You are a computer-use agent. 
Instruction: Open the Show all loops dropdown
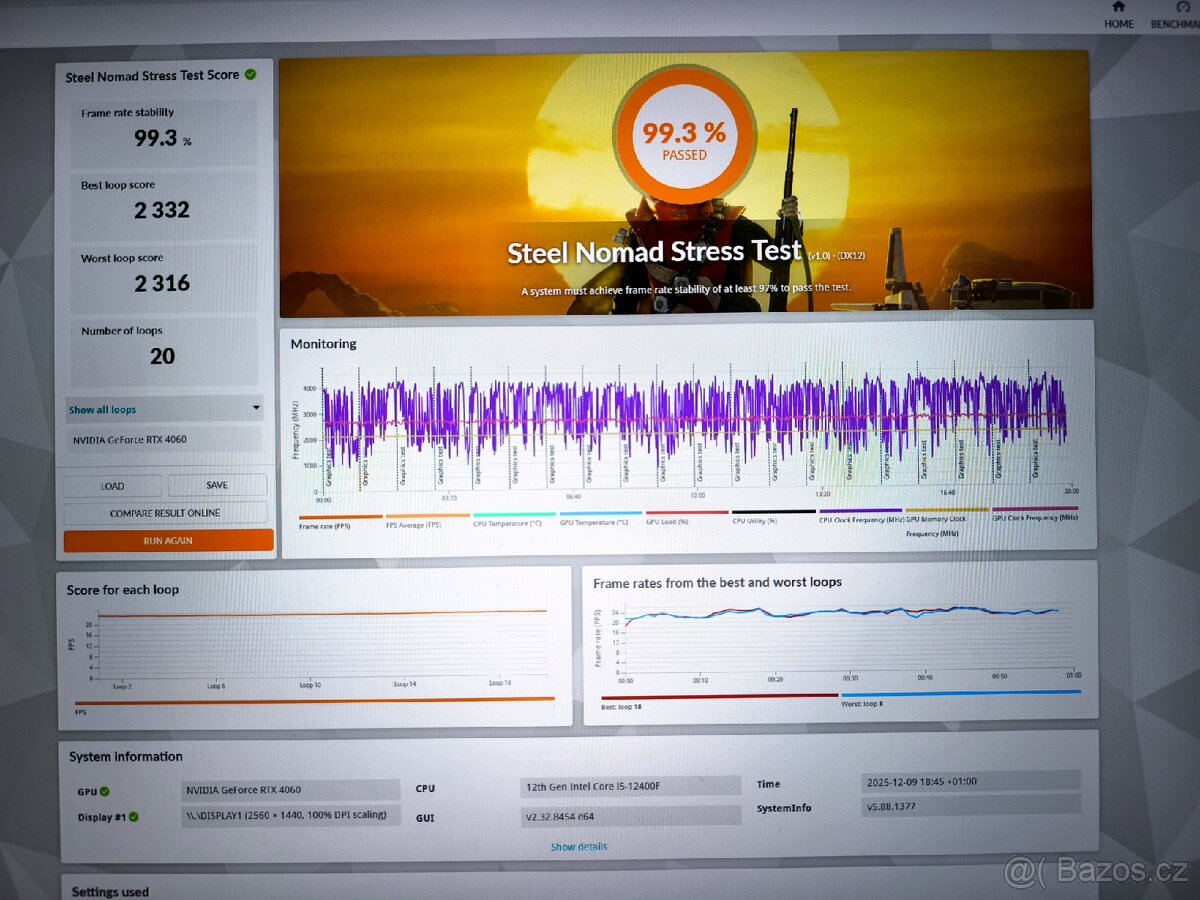click(165, 409)
